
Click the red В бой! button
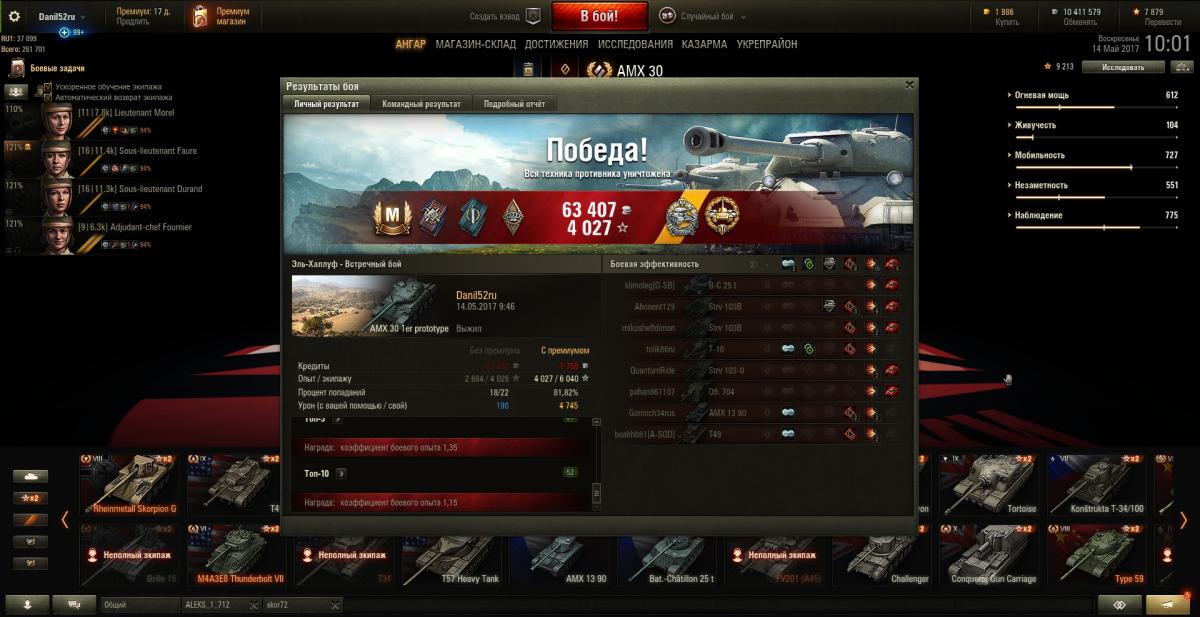coord(599,16)
